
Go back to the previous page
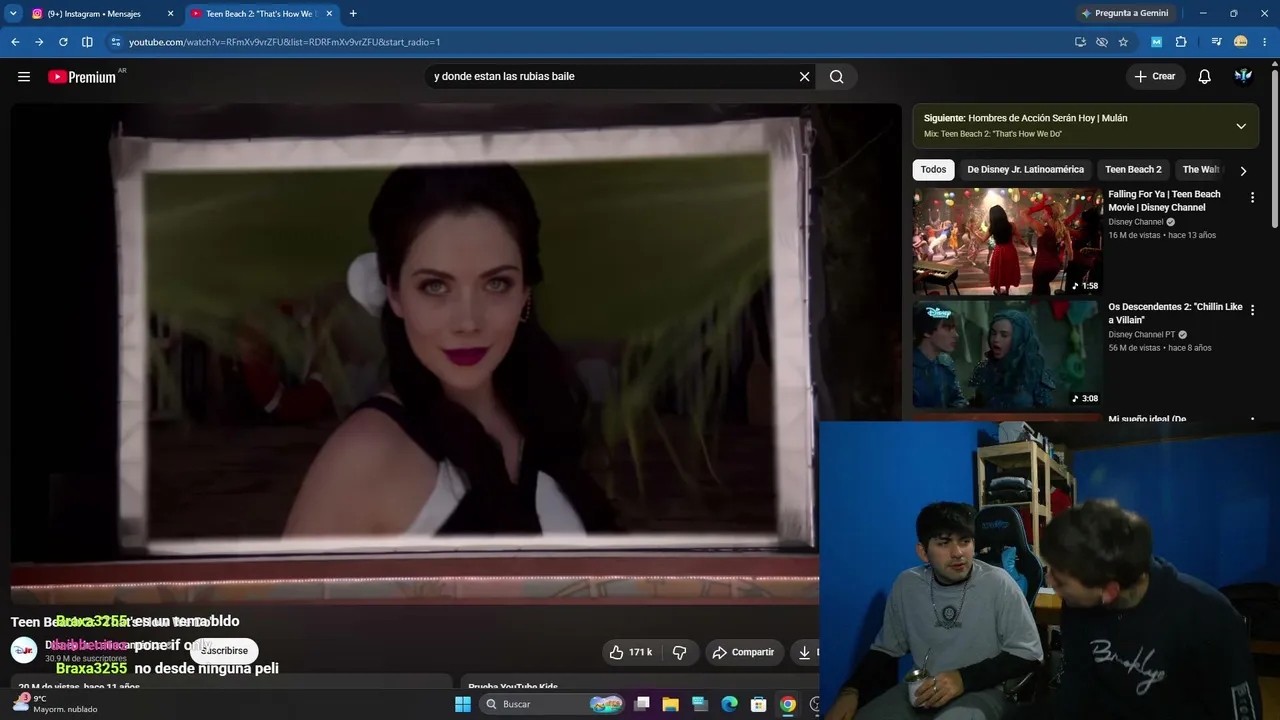click(15, 42)
